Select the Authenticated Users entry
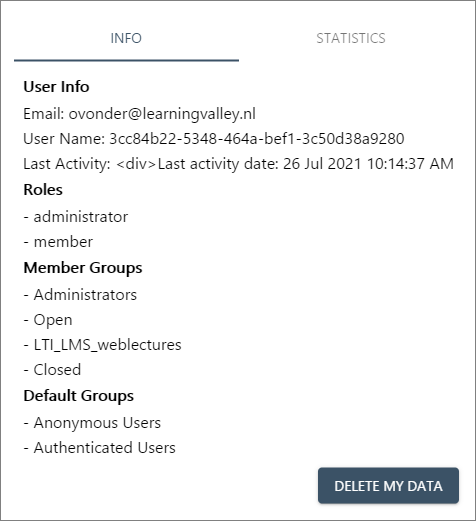476x521 pixels. tap(104, 448)
